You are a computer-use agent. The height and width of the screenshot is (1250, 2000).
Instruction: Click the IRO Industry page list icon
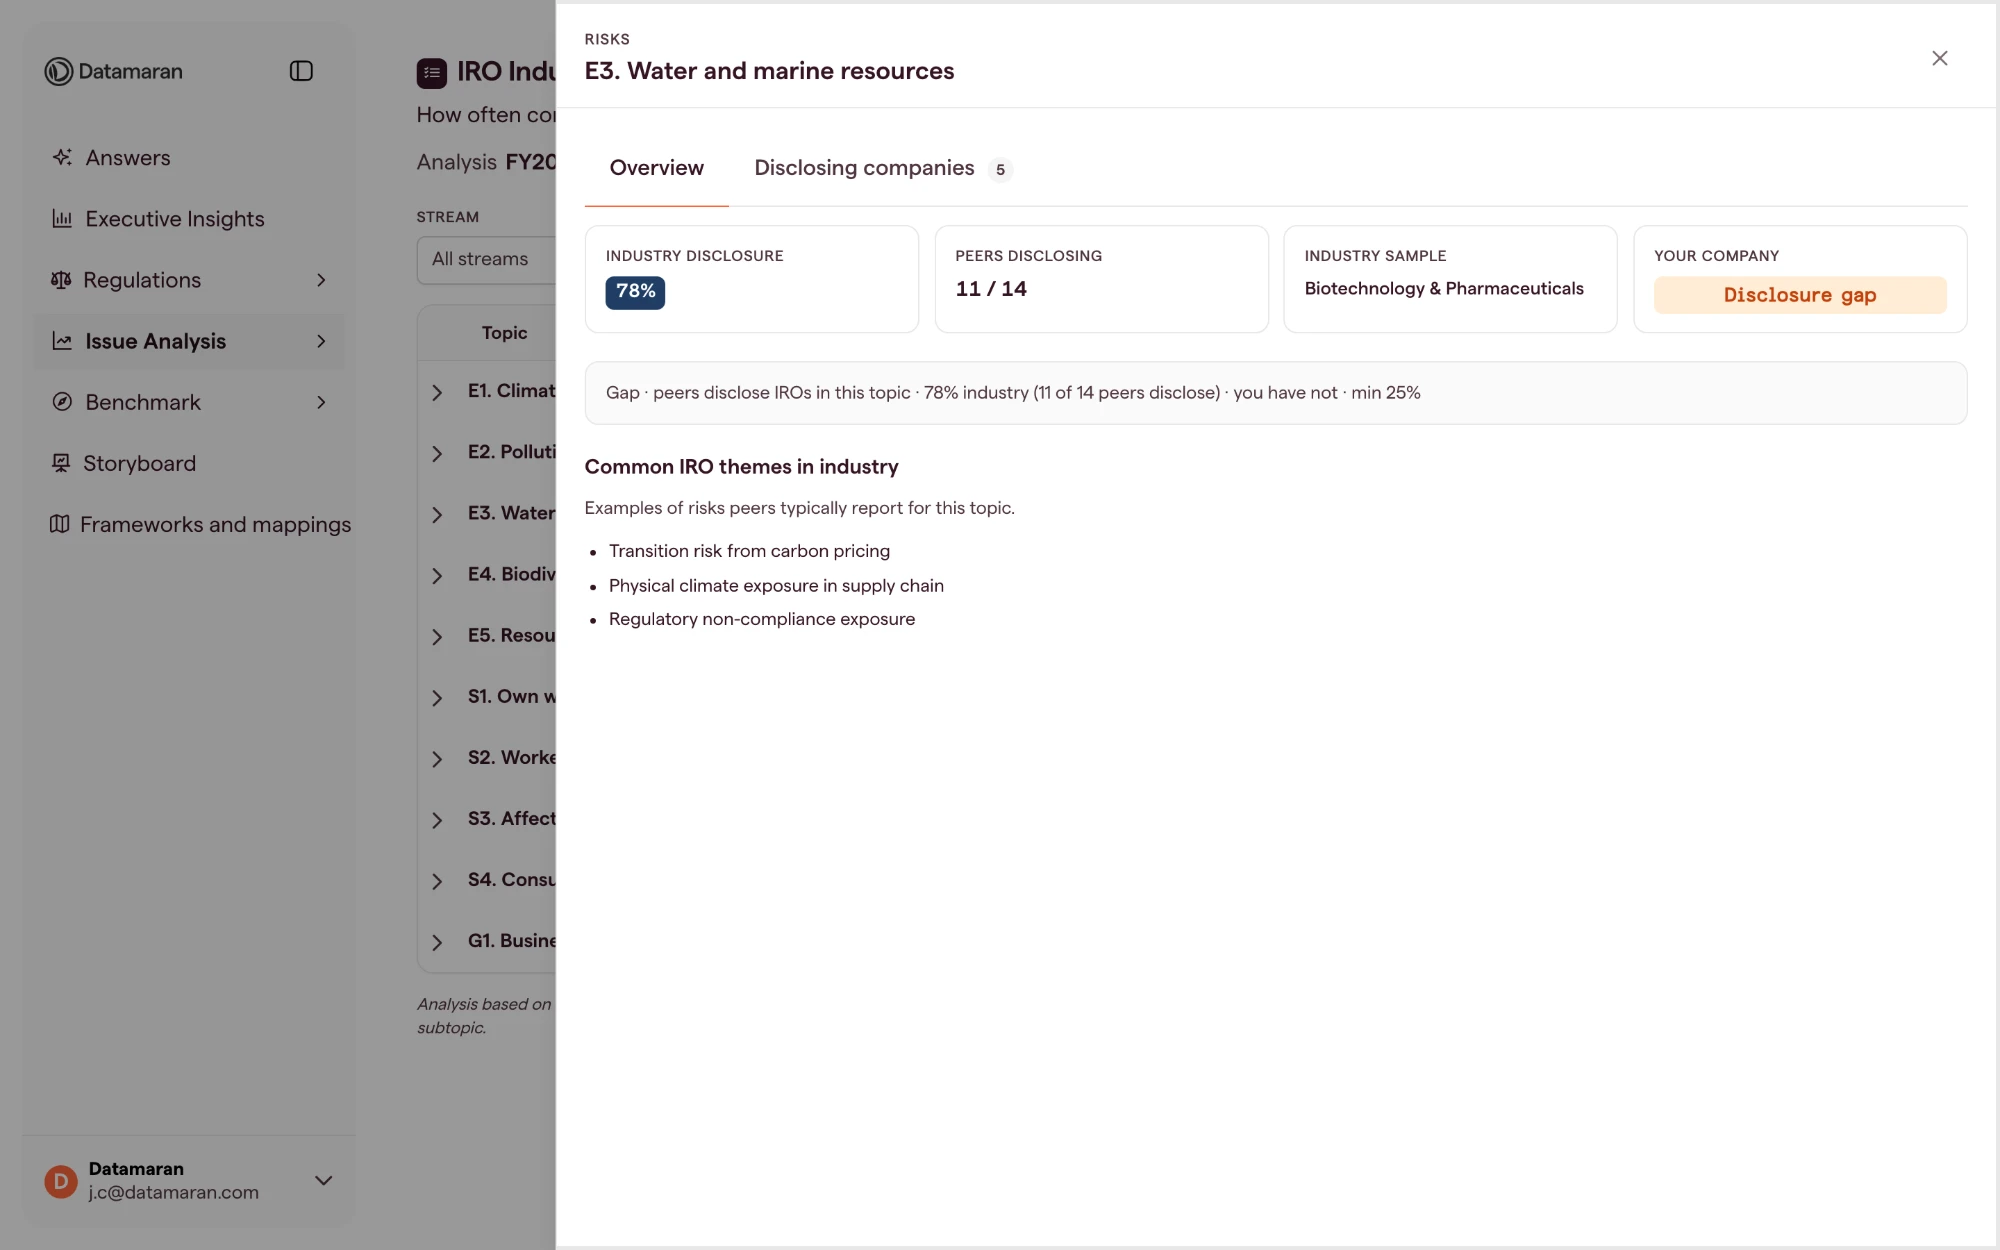(432, 73)
